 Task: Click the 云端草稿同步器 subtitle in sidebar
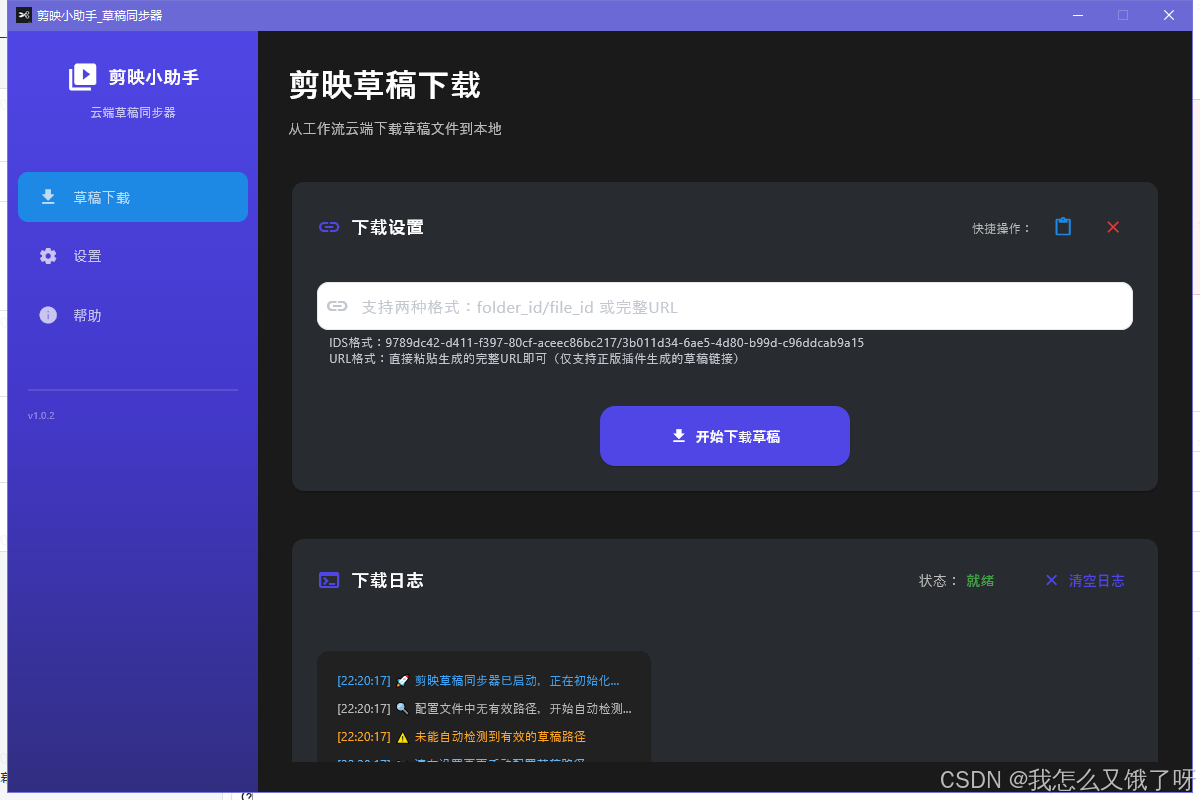(133, 113)
